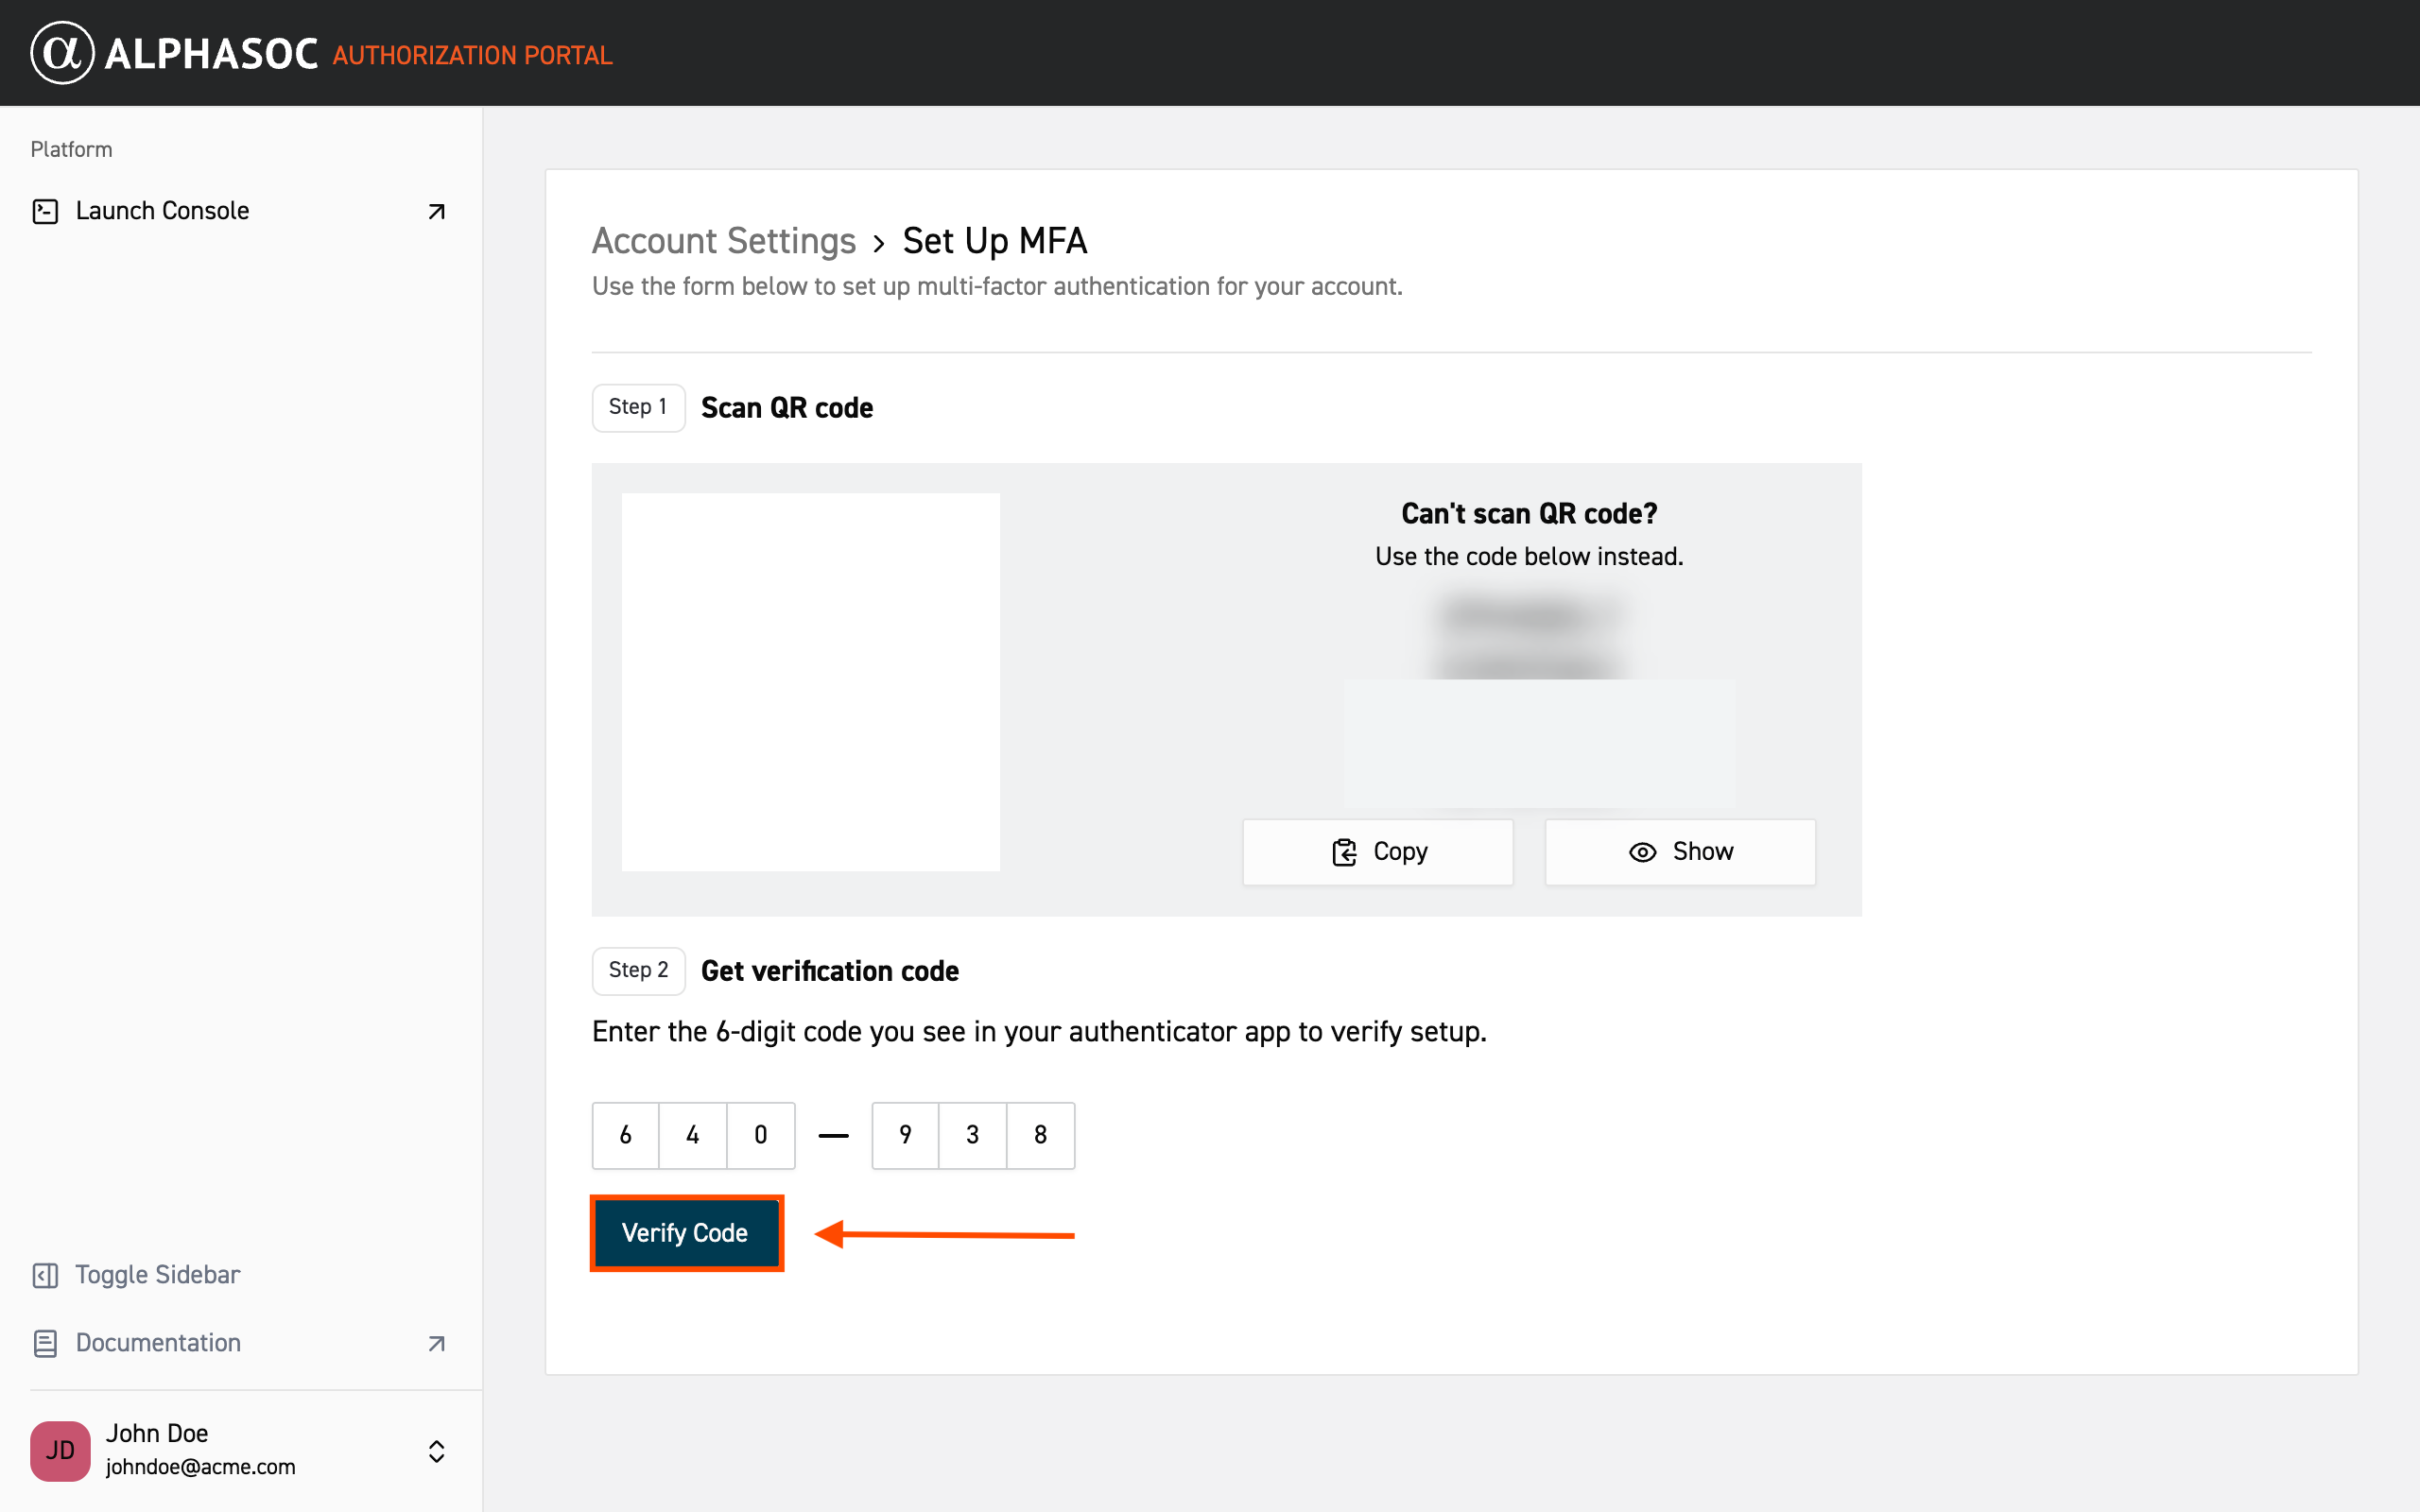Screen dimensions: 2420x1512
Task: Click the blurred secret code text
Action: [1529, 638]
